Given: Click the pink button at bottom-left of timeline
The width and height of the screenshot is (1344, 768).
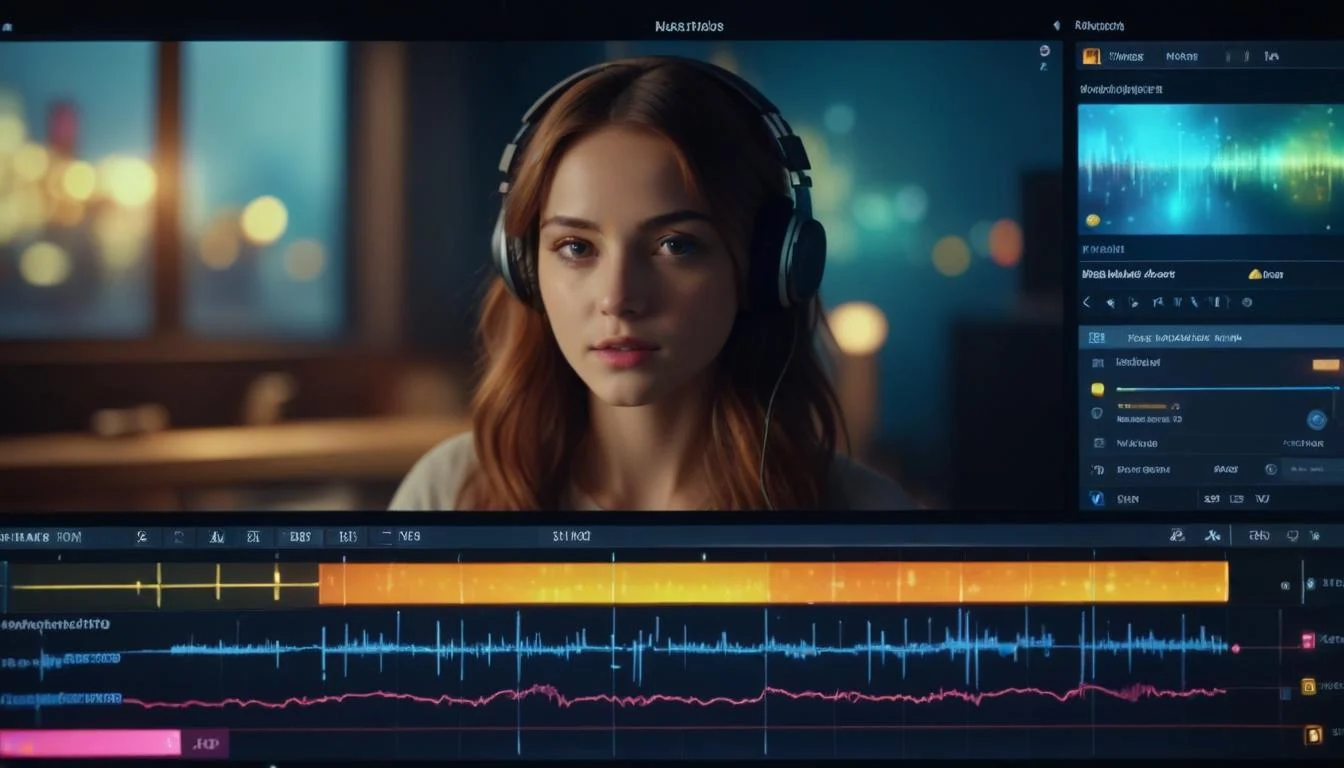Looking at the screenshot, I should coord(89,743).
